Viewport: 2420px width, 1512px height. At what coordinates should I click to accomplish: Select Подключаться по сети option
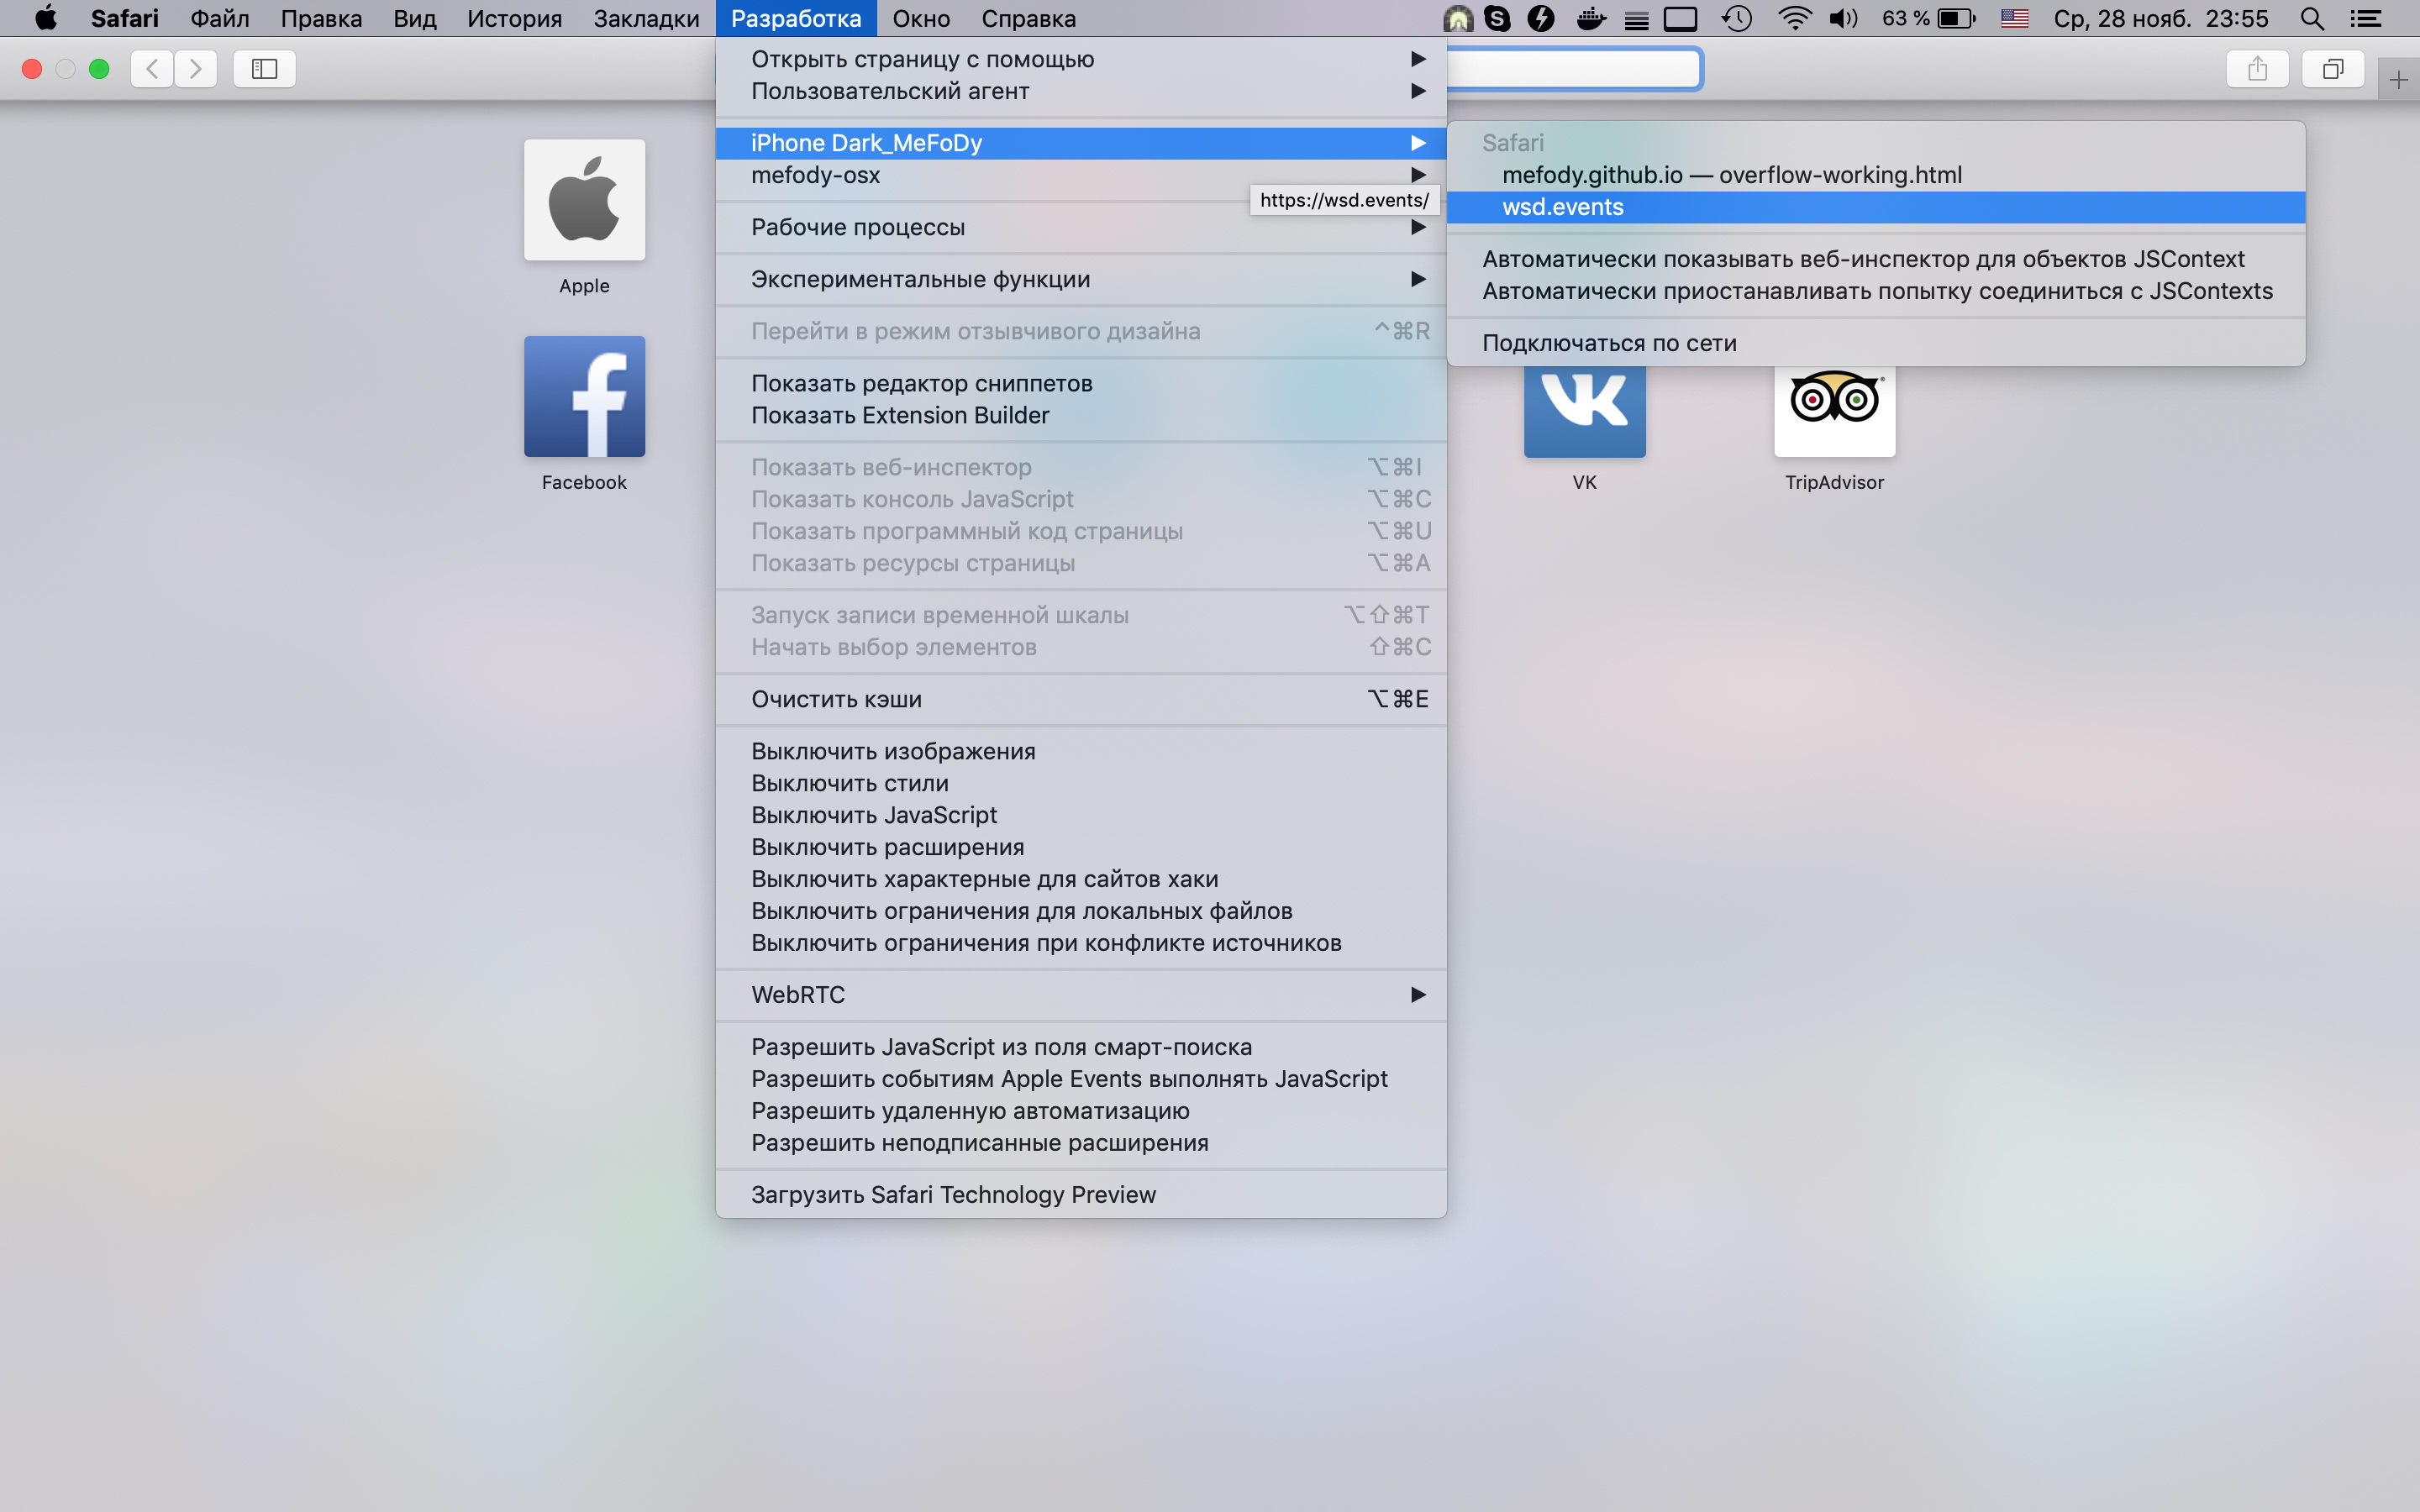1608,341
